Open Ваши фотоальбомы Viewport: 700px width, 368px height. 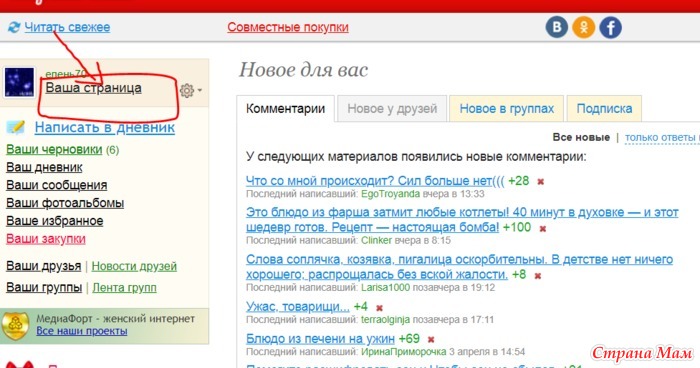point(65,203)
